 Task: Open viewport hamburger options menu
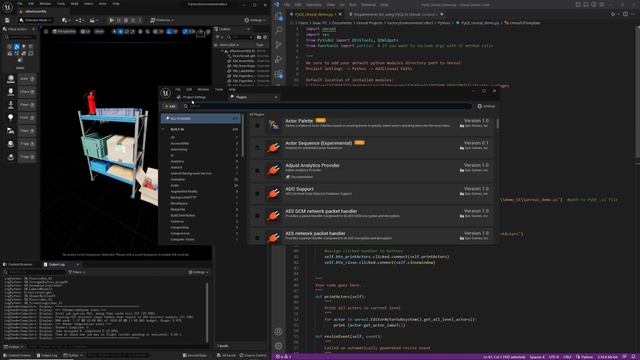[46, 31]
